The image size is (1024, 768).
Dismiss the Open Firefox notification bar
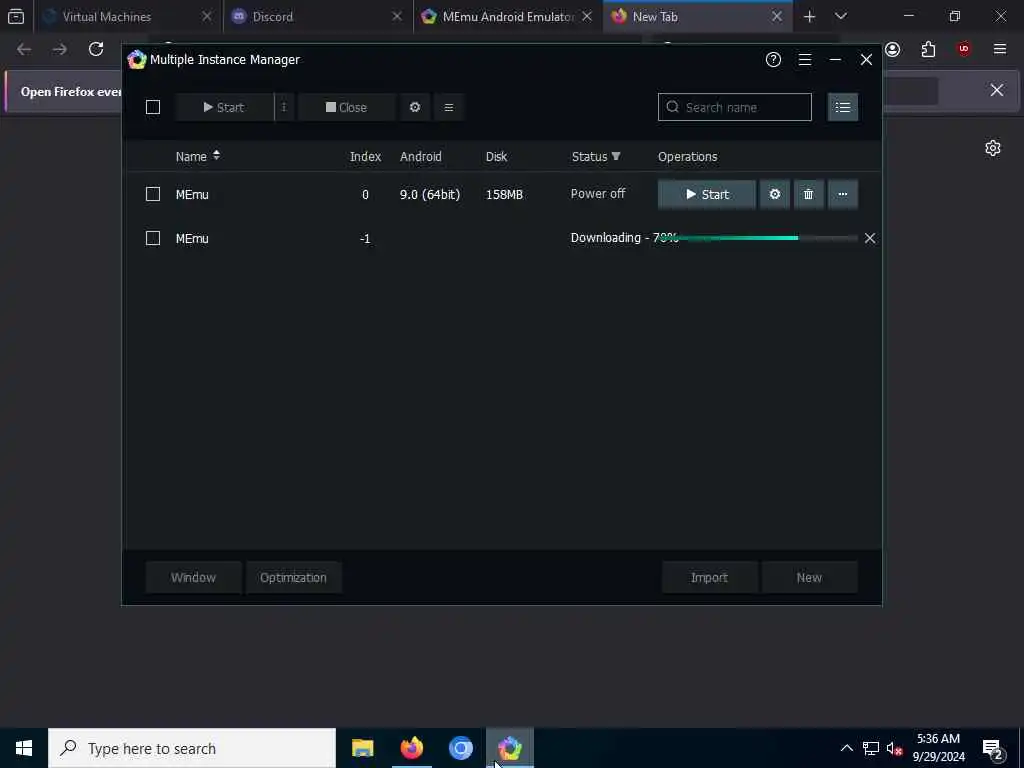coord(997,90)
